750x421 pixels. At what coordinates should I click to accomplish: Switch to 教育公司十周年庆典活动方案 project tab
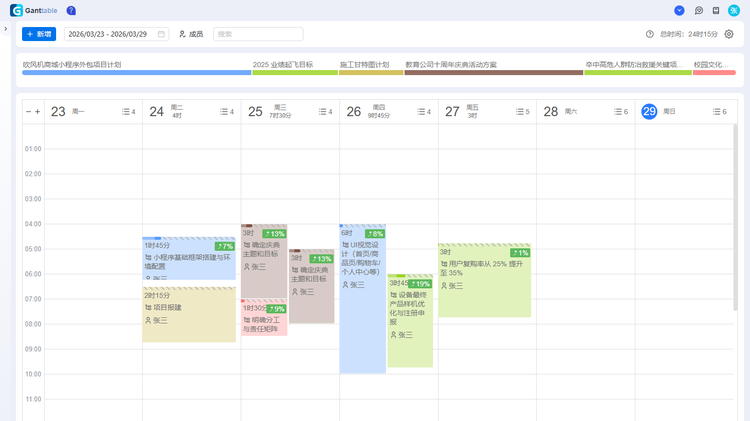click(x=450, y=64)
